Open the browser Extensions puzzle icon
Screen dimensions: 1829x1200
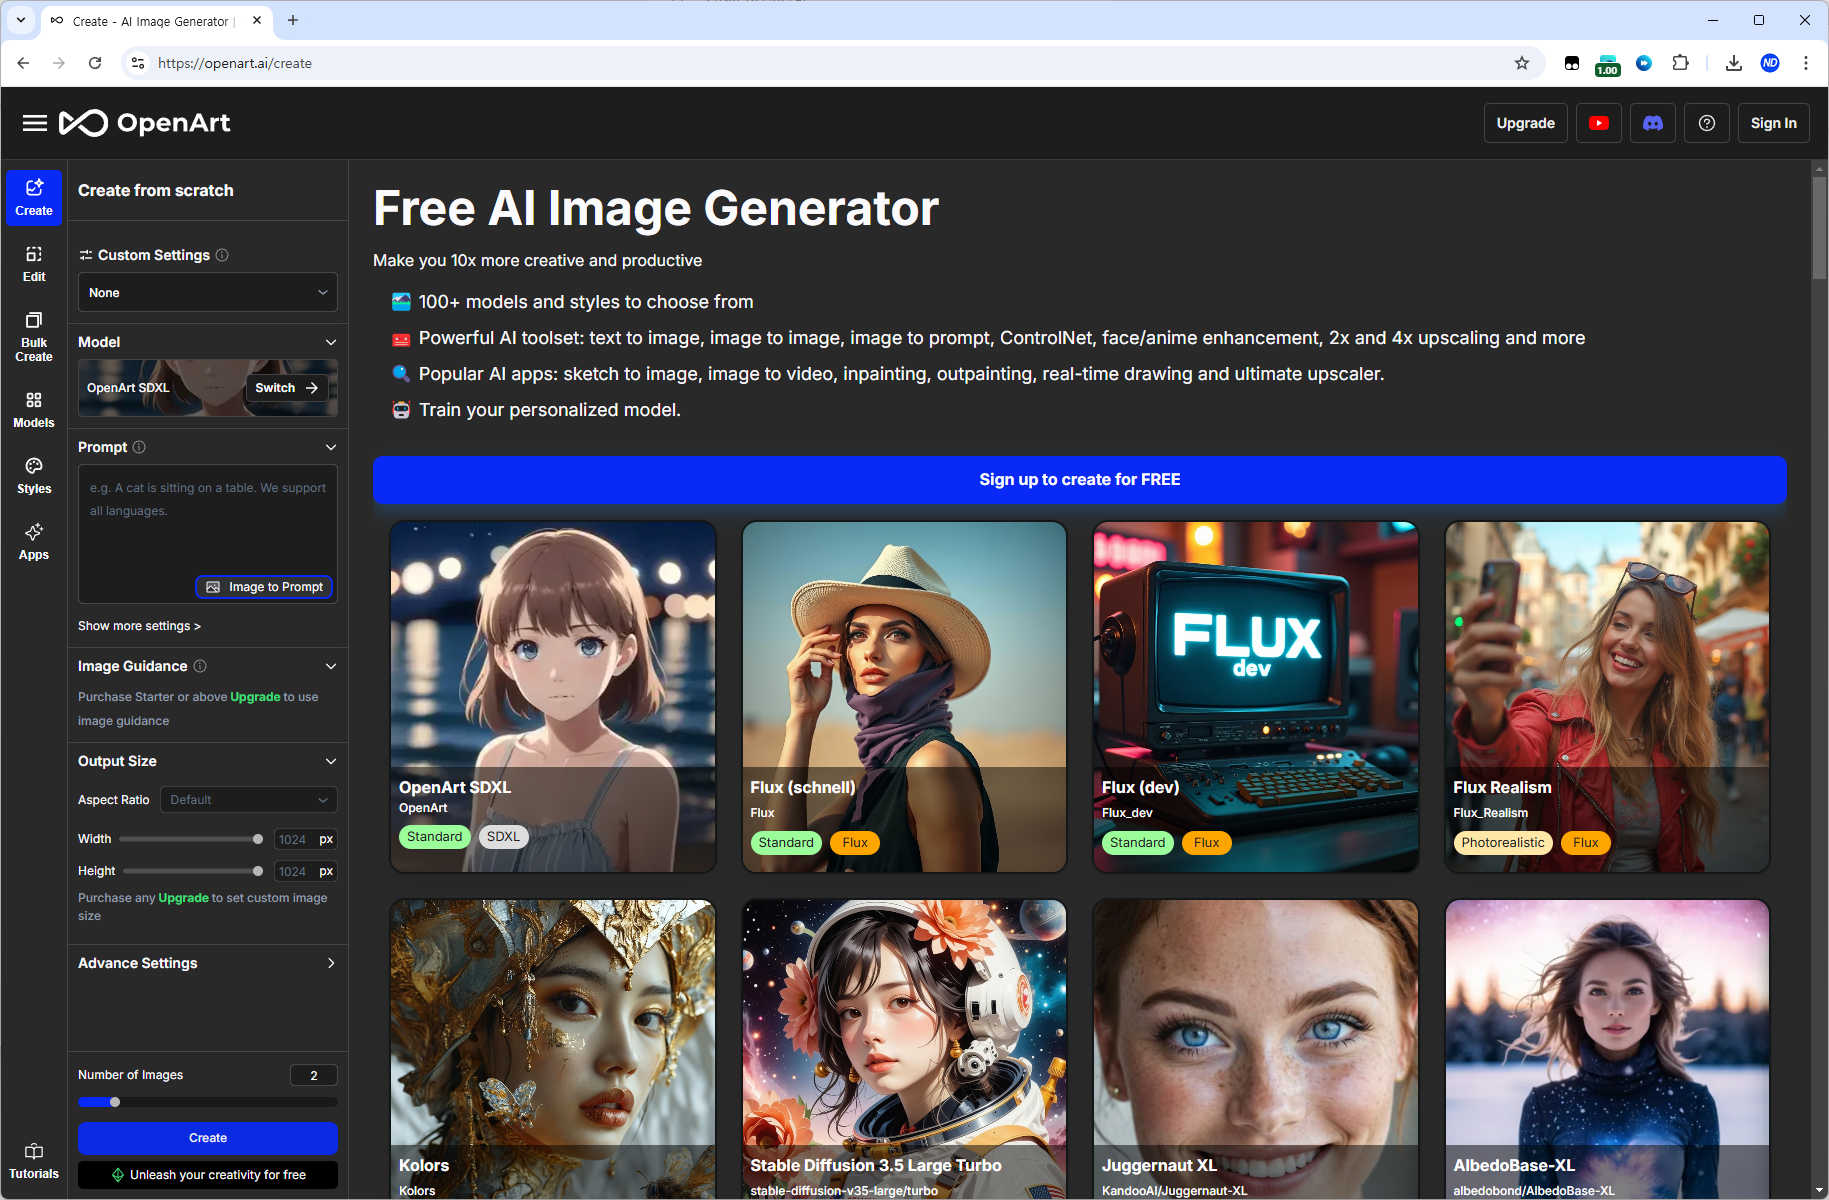1681,63
